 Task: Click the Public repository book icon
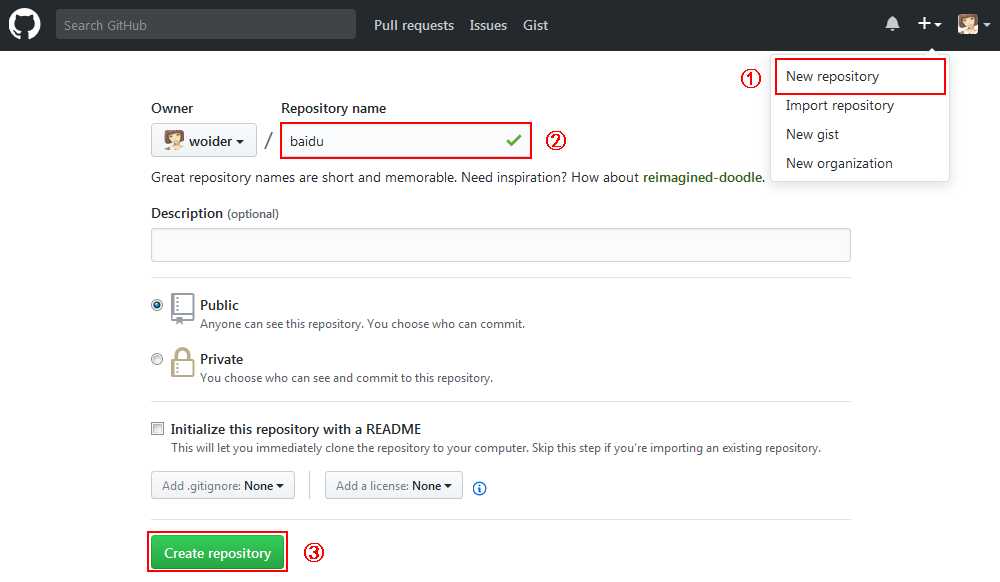(x=182, y=309)
